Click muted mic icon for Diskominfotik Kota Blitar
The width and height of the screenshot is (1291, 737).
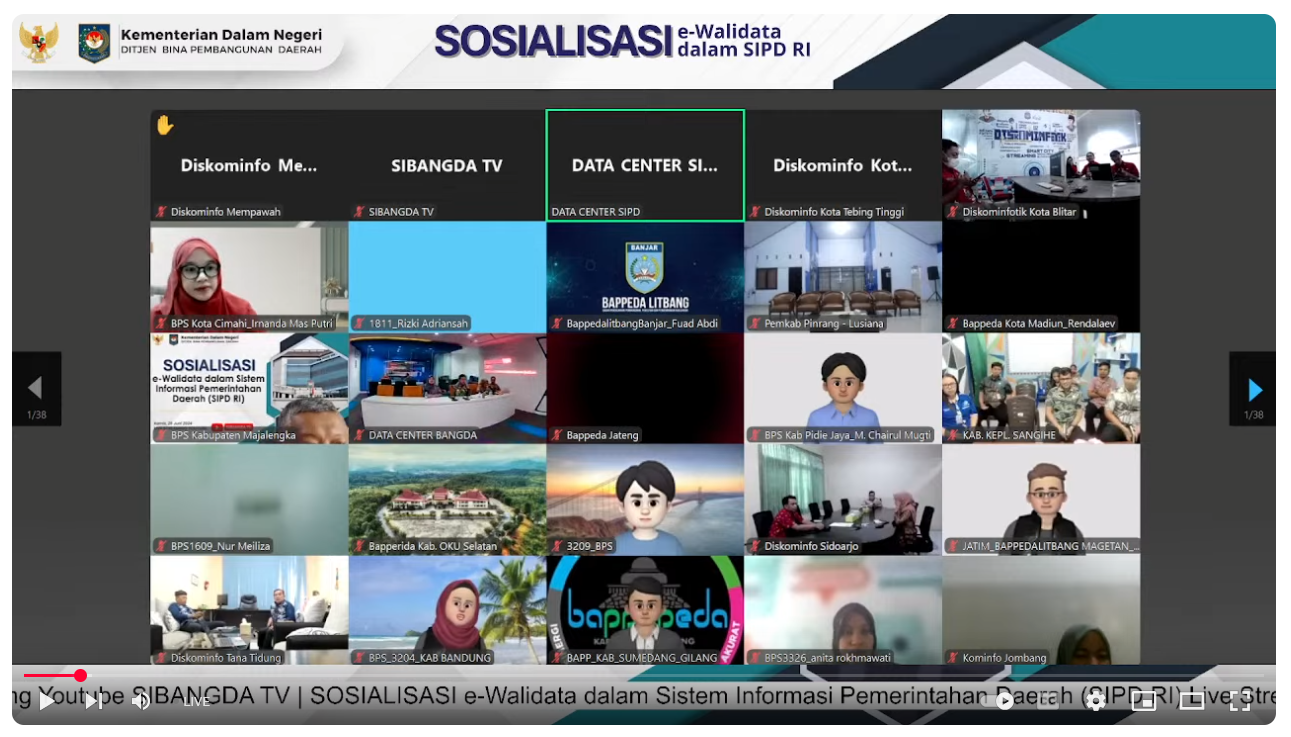pos(954,212)
